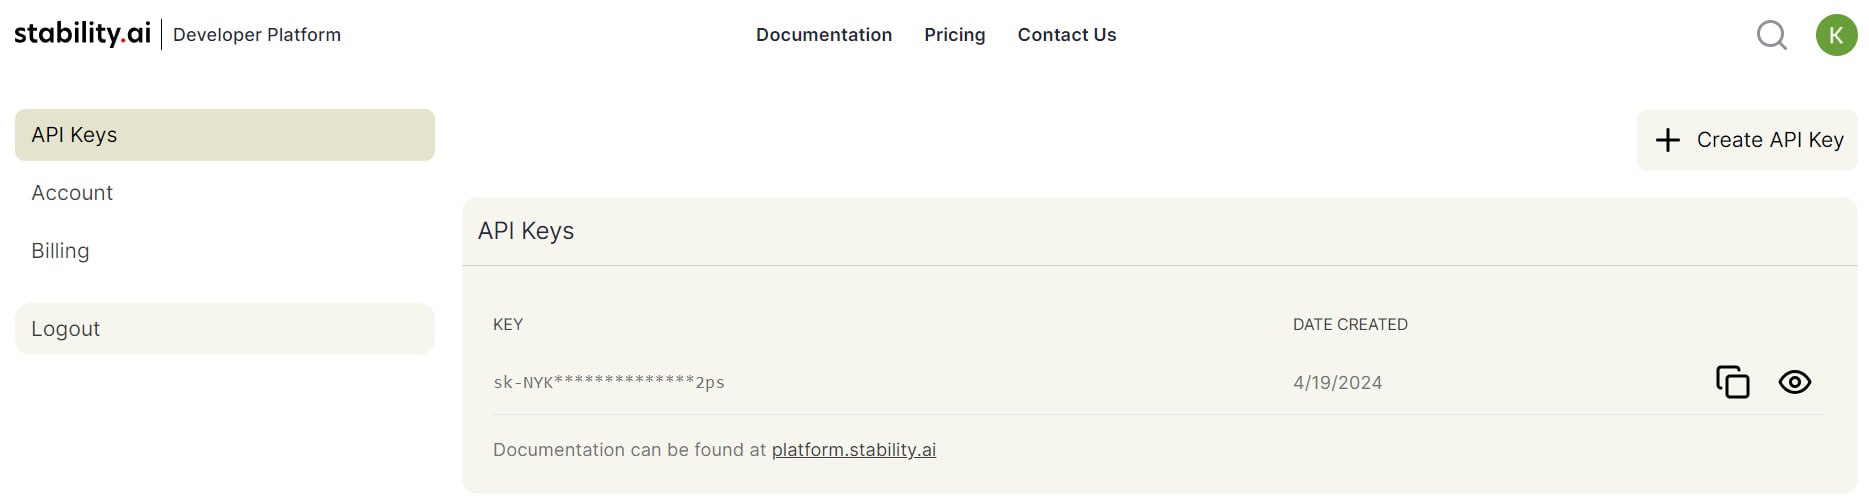
Task: Switch to the Account section
Action: (72, 193)
